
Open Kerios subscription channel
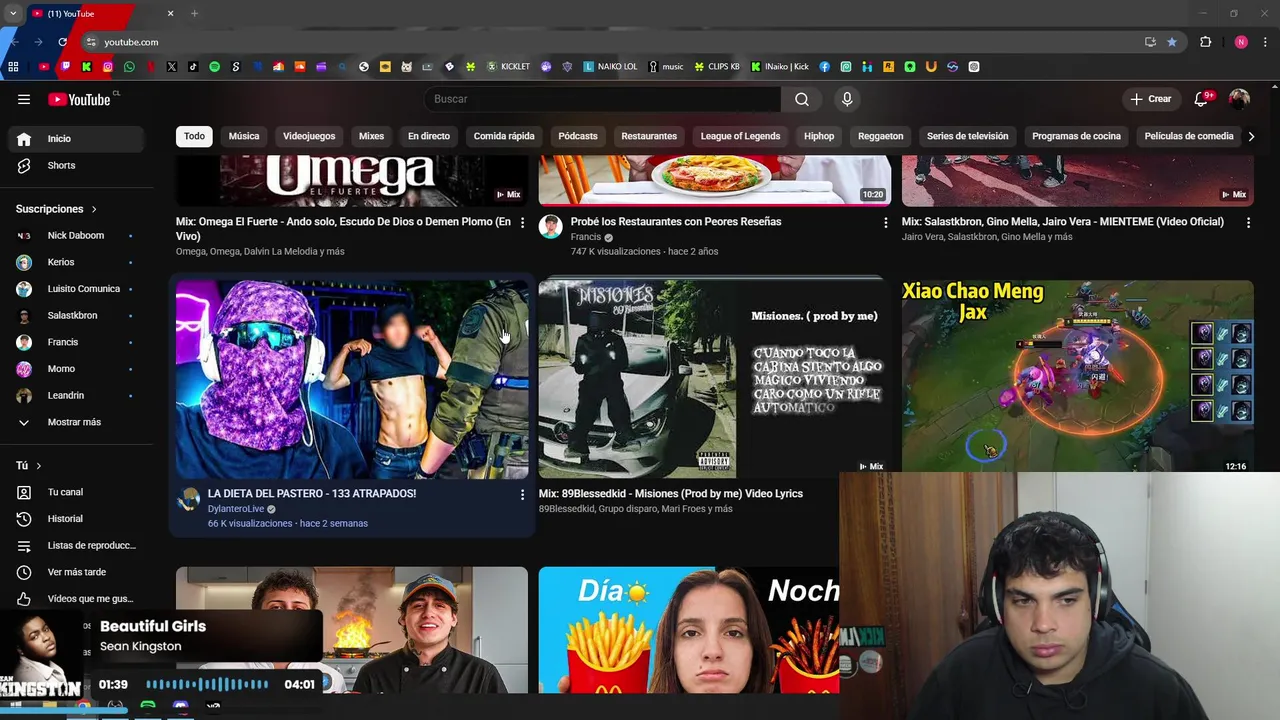[76, 262]
